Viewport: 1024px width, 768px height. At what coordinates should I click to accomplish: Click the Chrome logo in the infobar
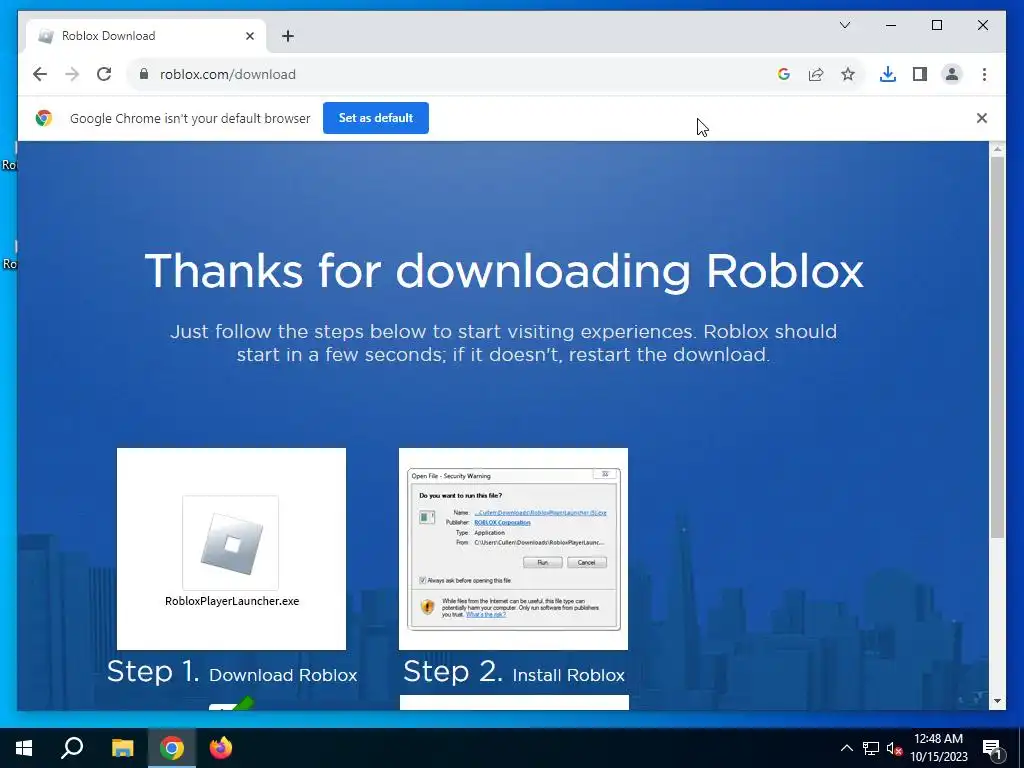point(44,118)
